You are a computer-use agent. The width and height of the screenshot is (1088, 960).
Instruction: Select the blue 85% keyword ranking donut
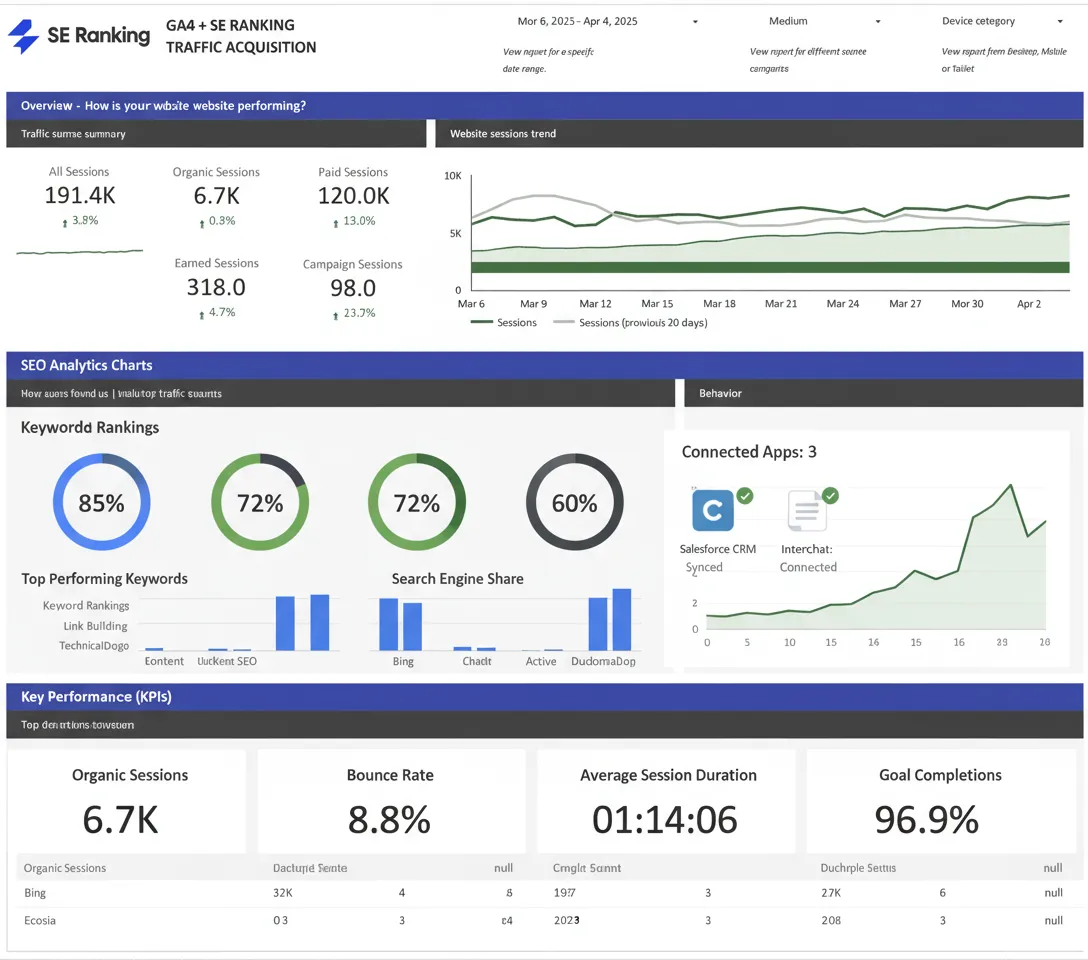point(101,503)
